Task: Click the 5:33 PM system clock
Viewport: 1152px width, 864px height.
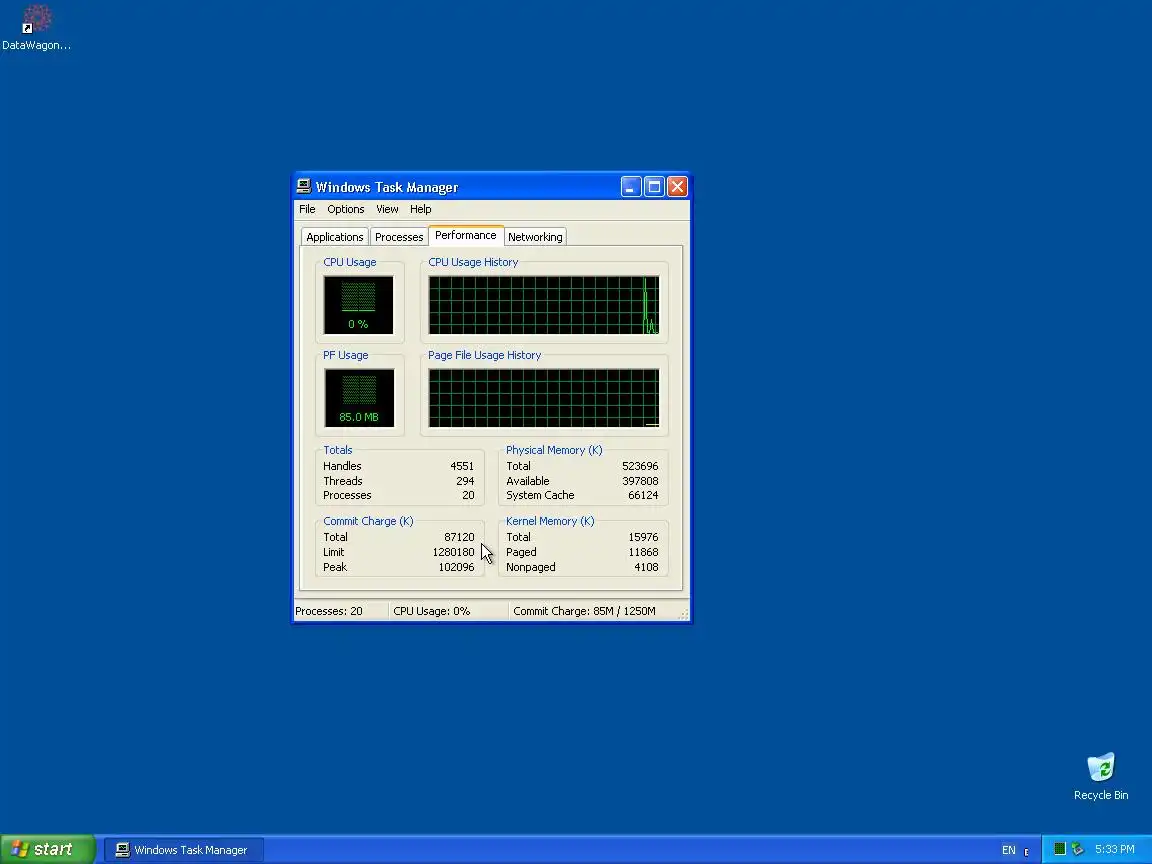Action: tap(1115, 849)
